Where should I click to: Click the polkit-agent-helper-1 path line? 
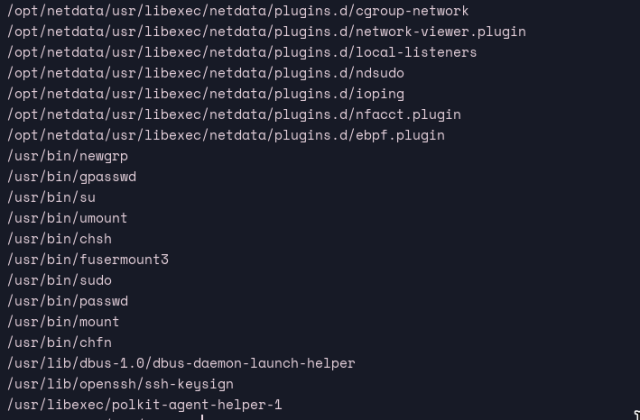click(145, 405)
